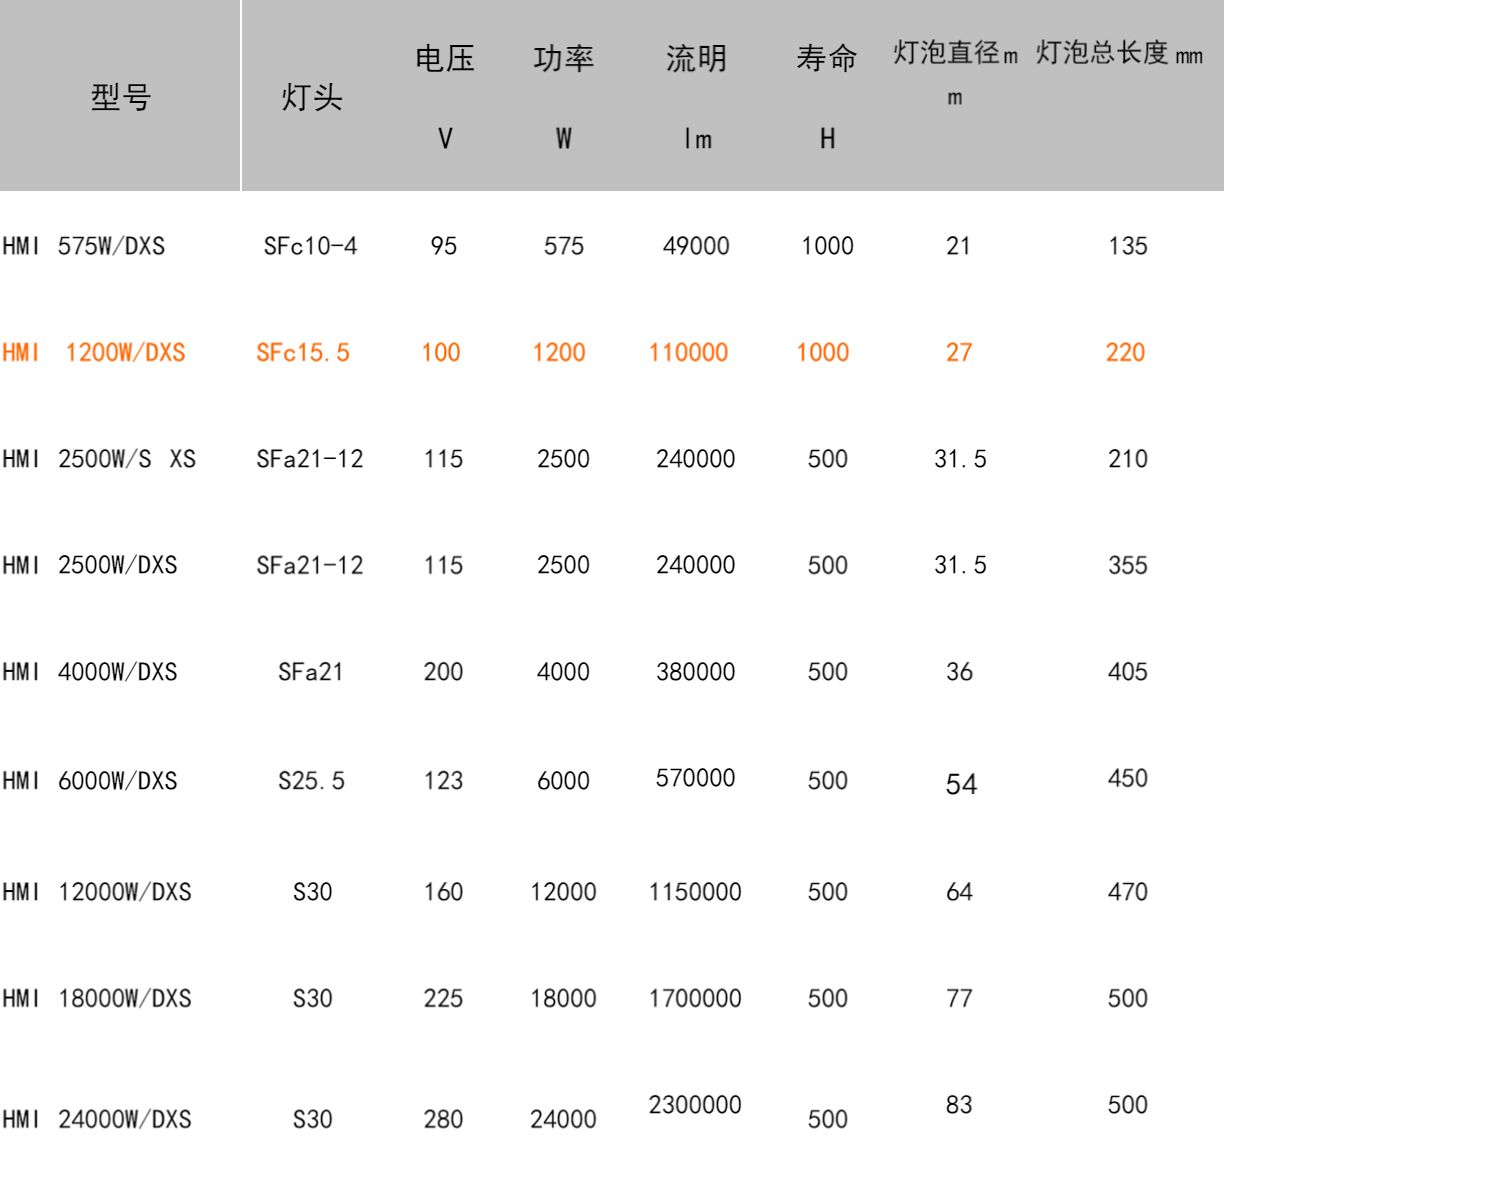Click lumen value 1700000
This screenshot has width=1500, height=1187.
click(x=695, y=998)
